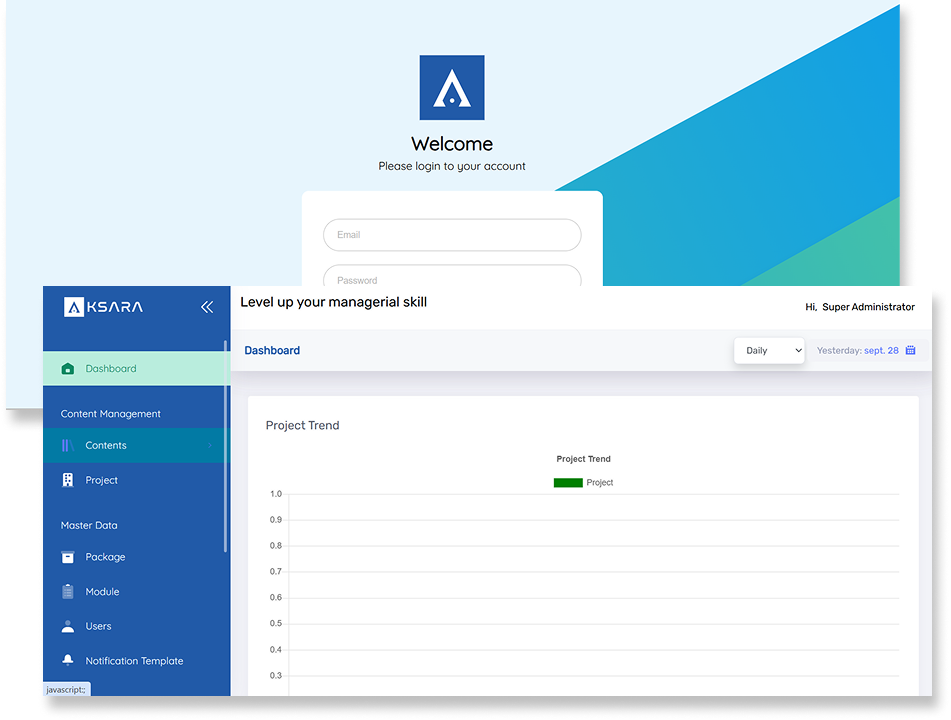Viewport: 951px width, 720px height.
Task: Click the Dashboard home icon
Action: click(68, 369)
